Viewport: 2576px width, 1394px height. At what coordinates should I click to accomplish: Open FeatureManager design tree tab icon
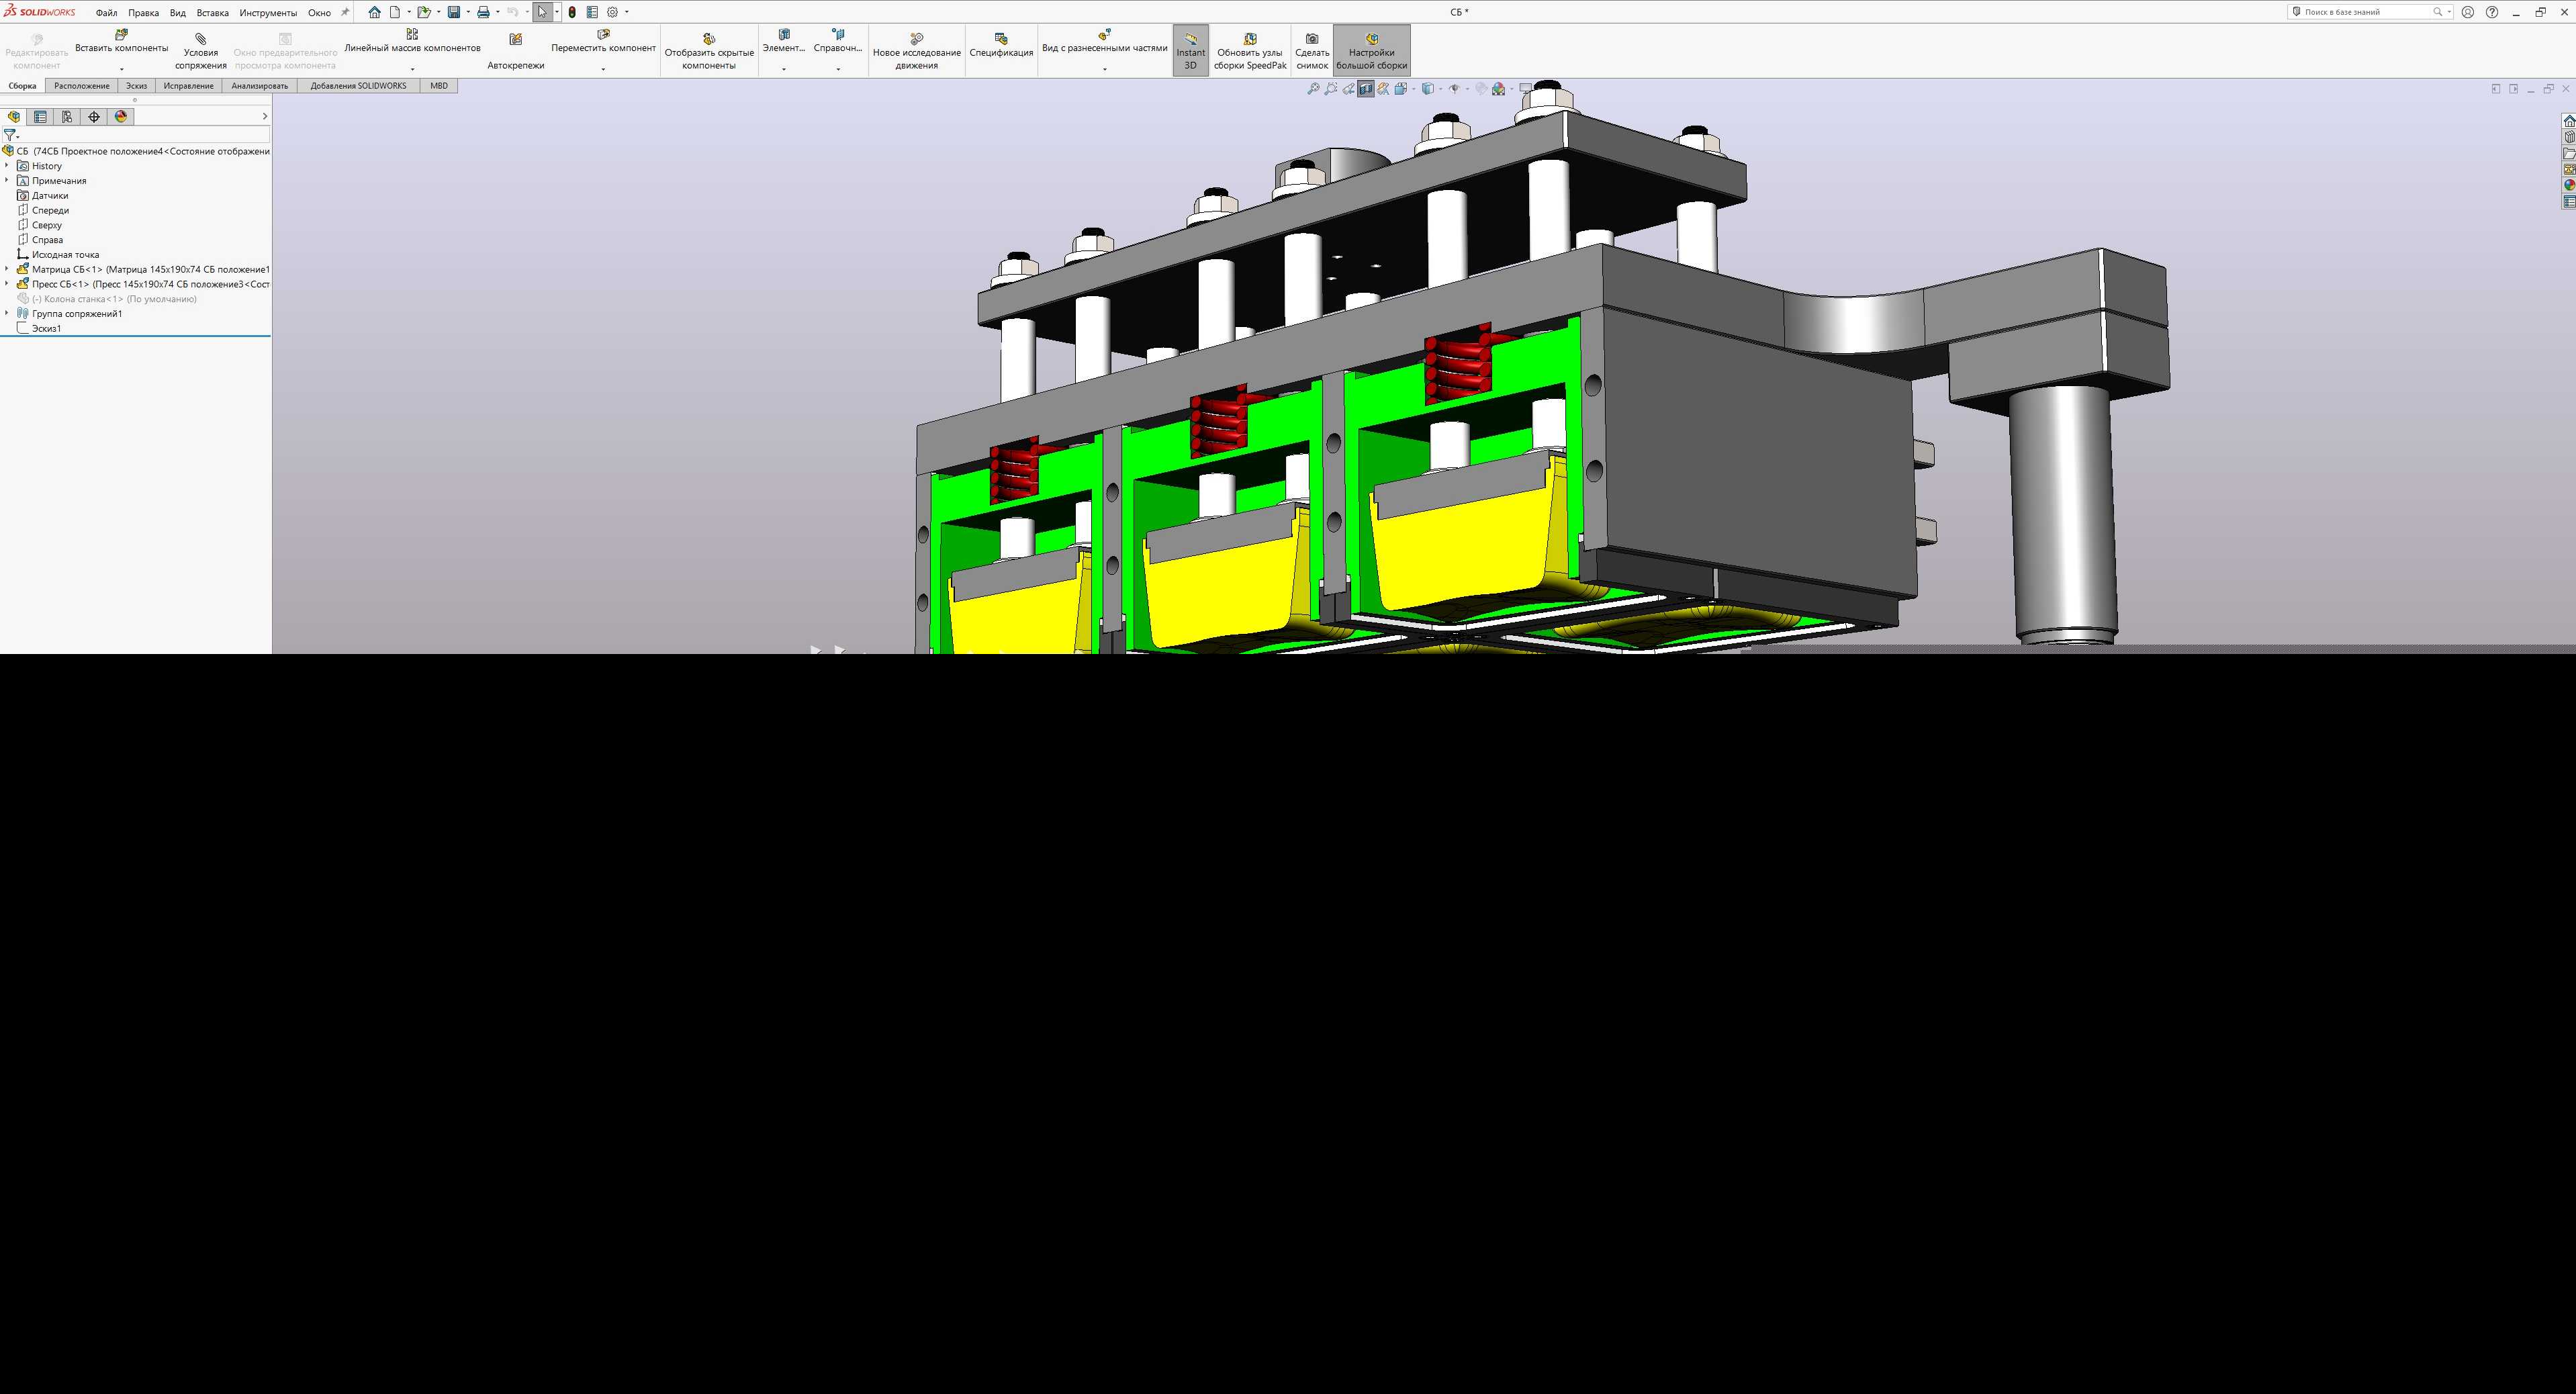tap(14, 117)
